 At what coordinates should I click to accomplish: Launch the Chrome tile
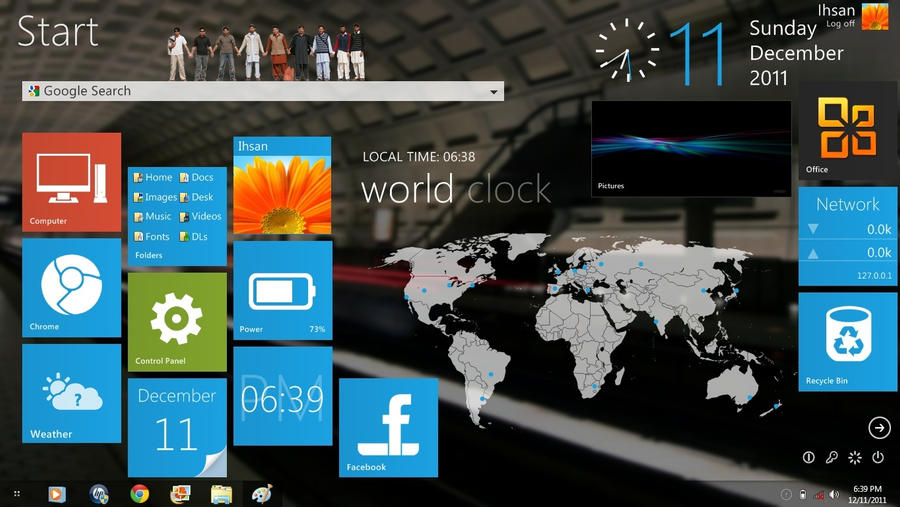click(x=72, y=288)
